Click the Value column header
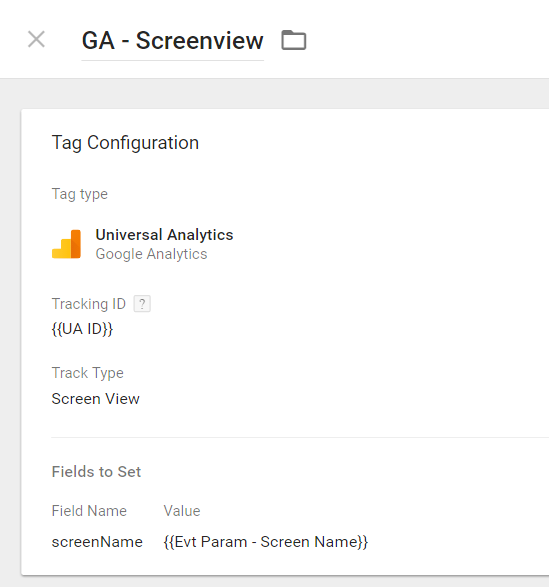 pos(182,511)
